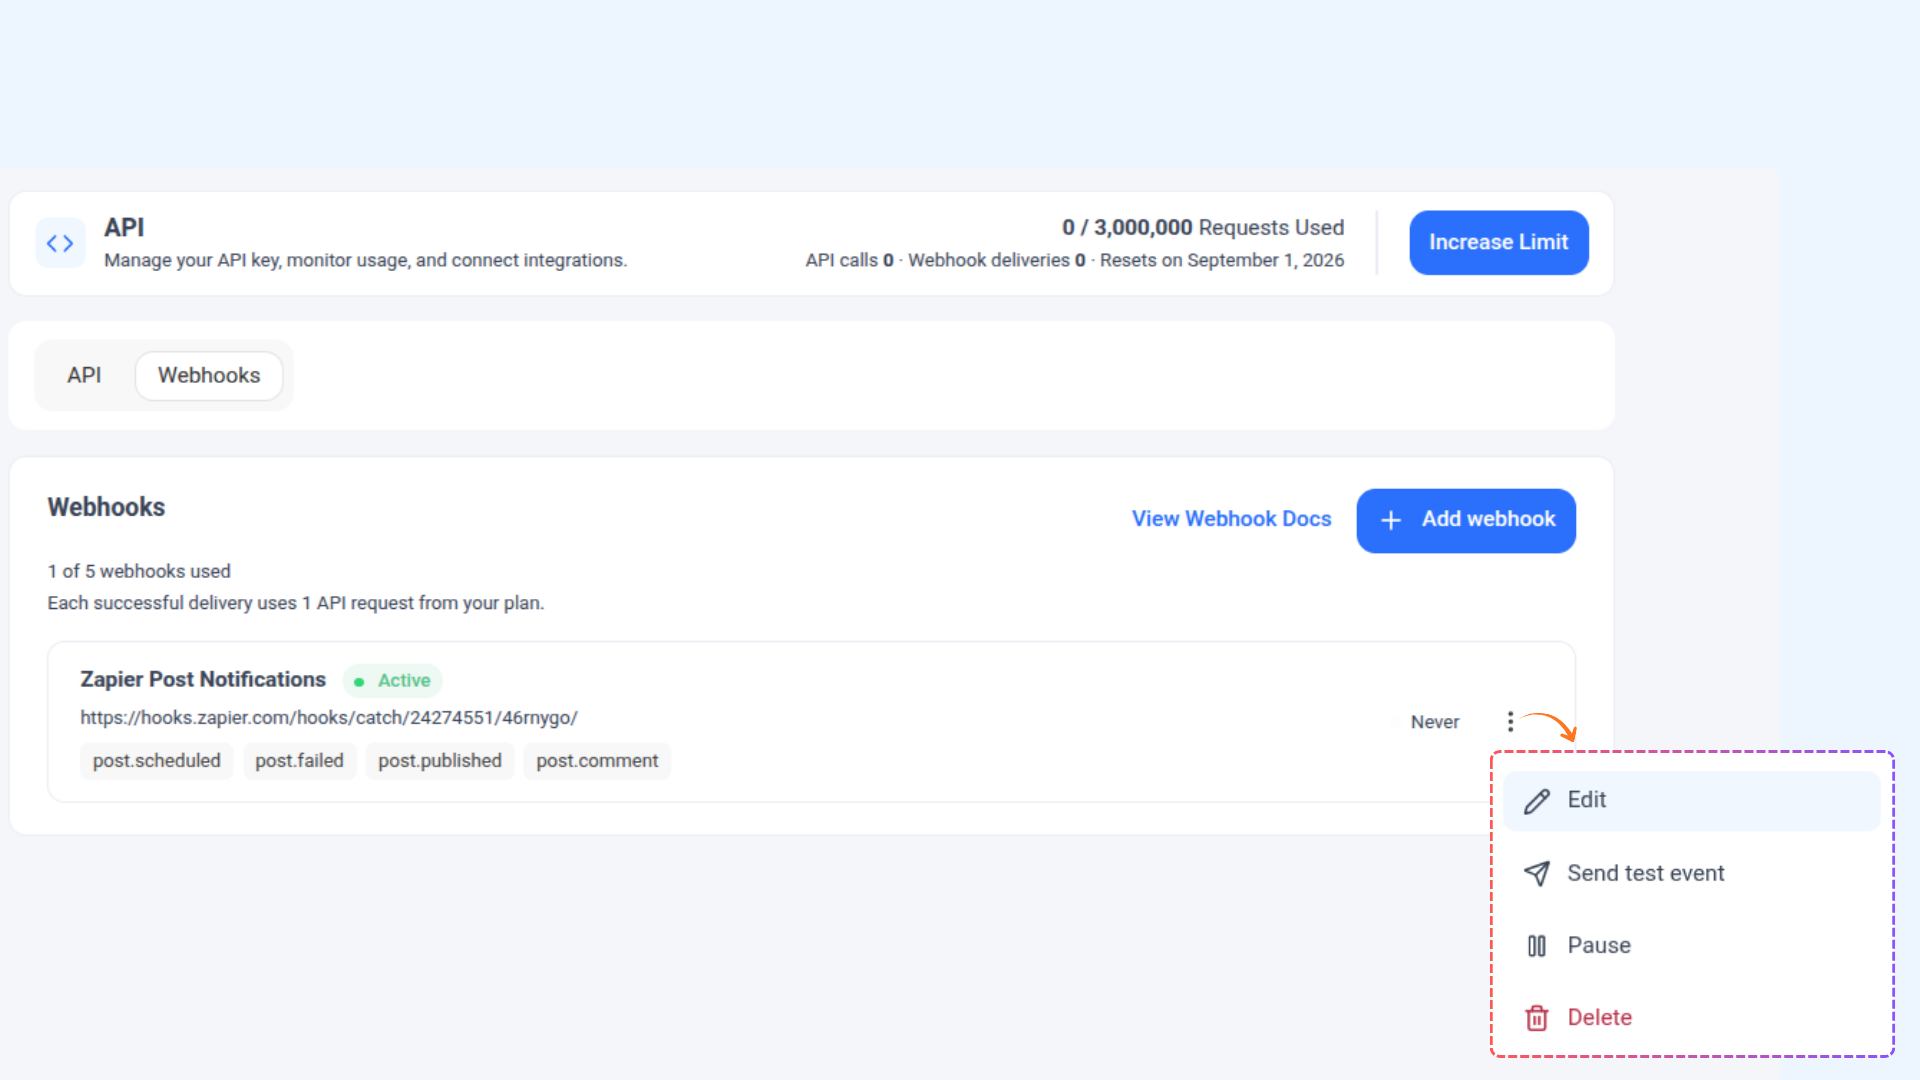Click the 1 of 5 webhooks used text

tap(139, 571)
